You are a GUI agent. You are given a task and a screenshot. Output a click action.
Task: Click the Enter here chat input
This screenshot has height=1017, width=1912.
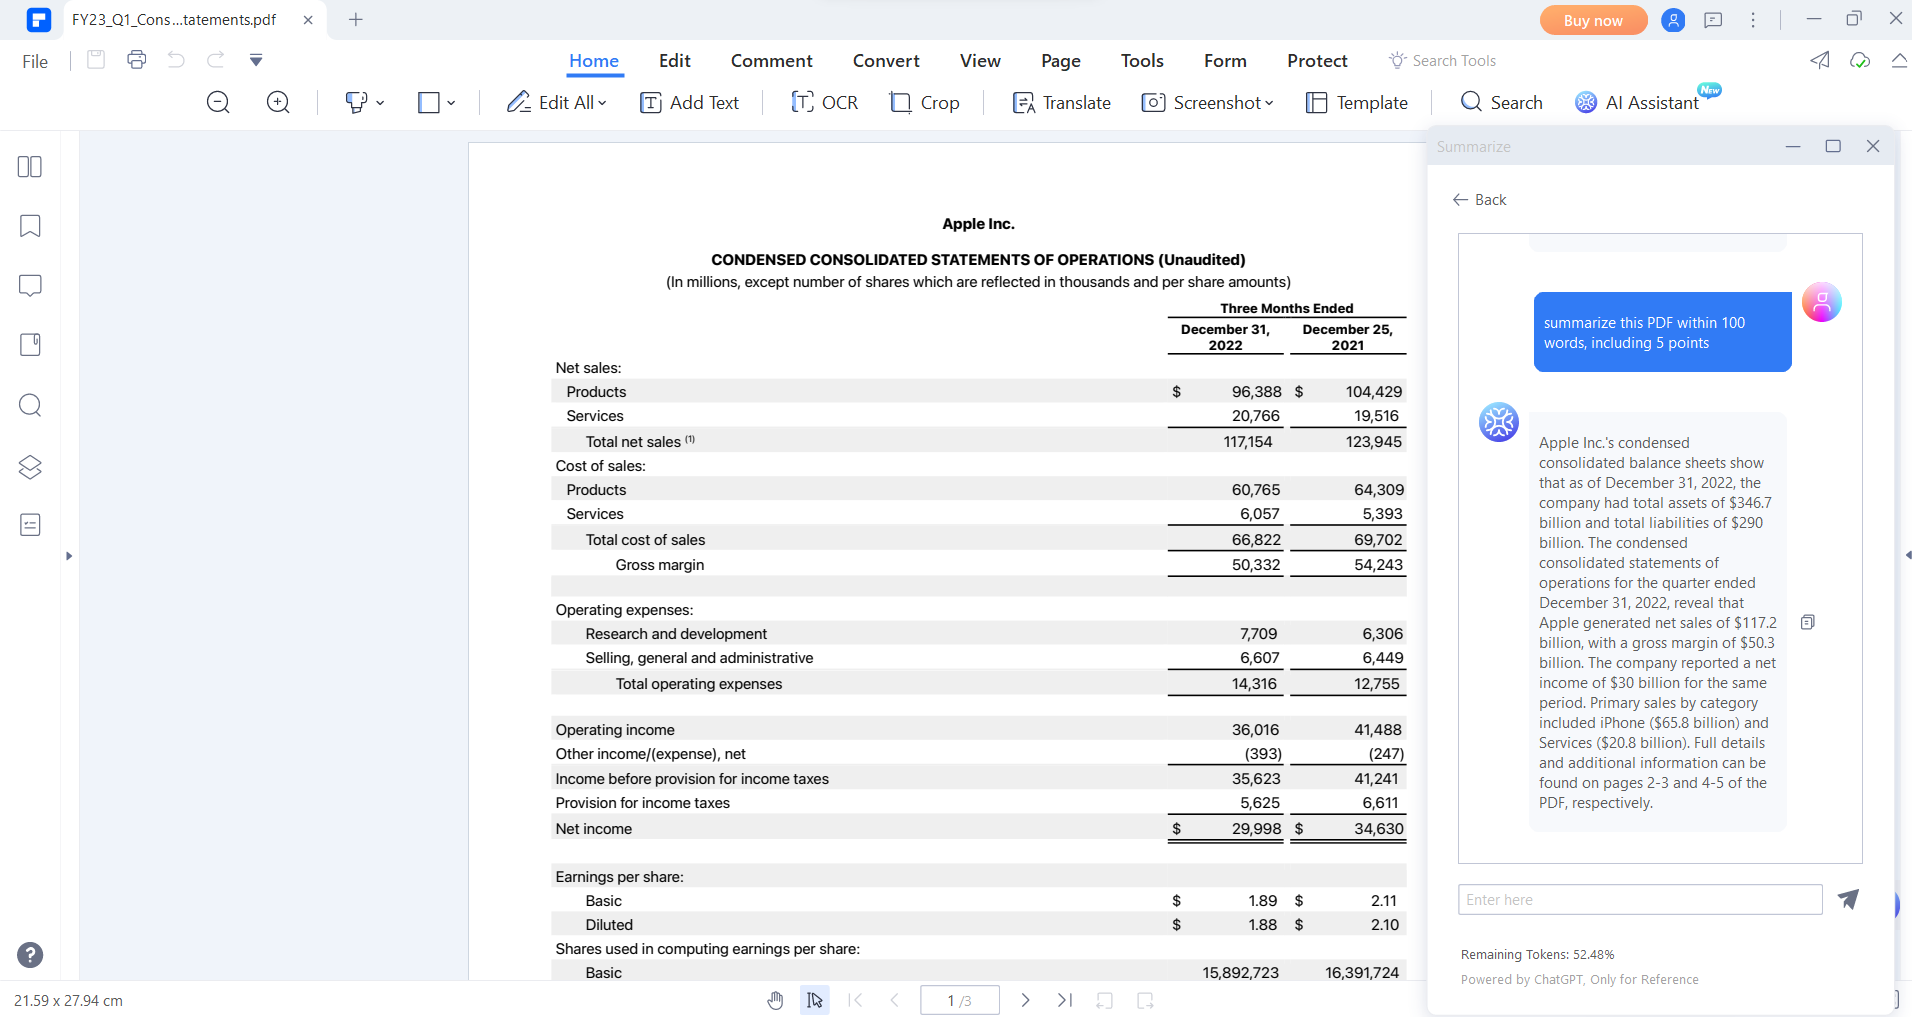[x=1639, y=899]
